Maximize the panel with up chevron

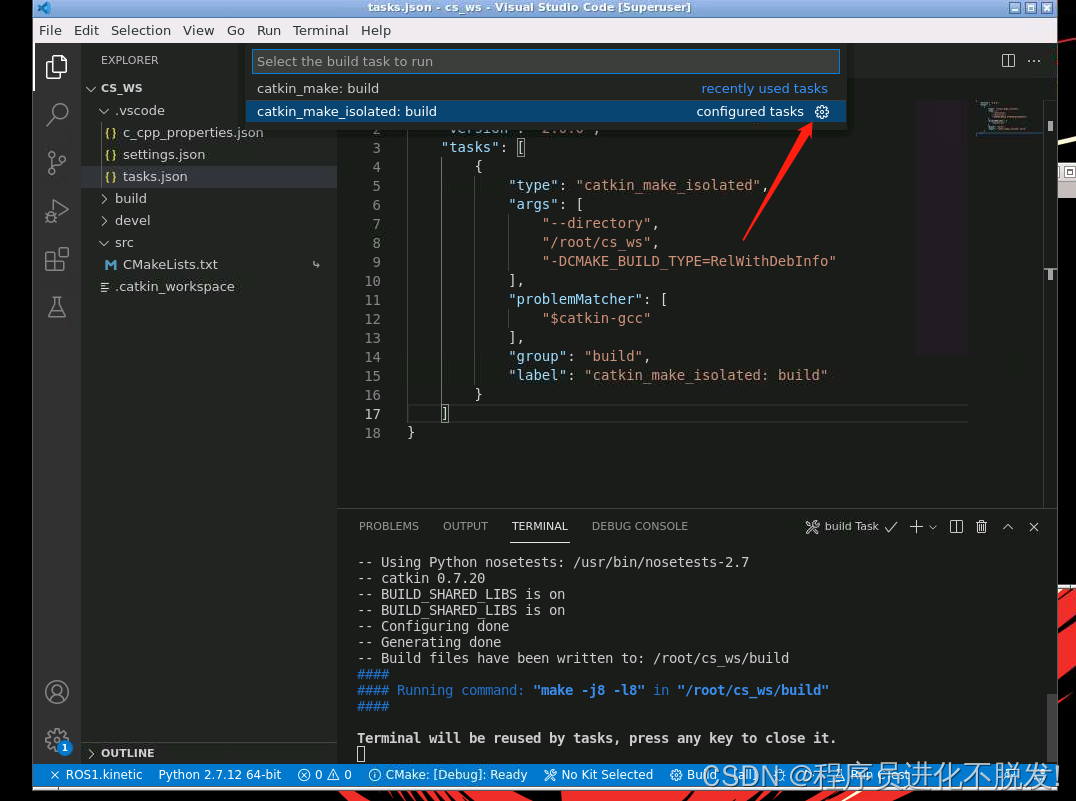coord(1007,526)
